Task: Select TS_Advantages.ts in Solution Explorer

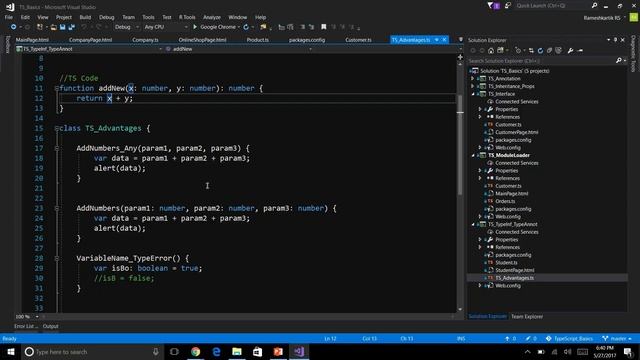Action: (x=514, y=278)
